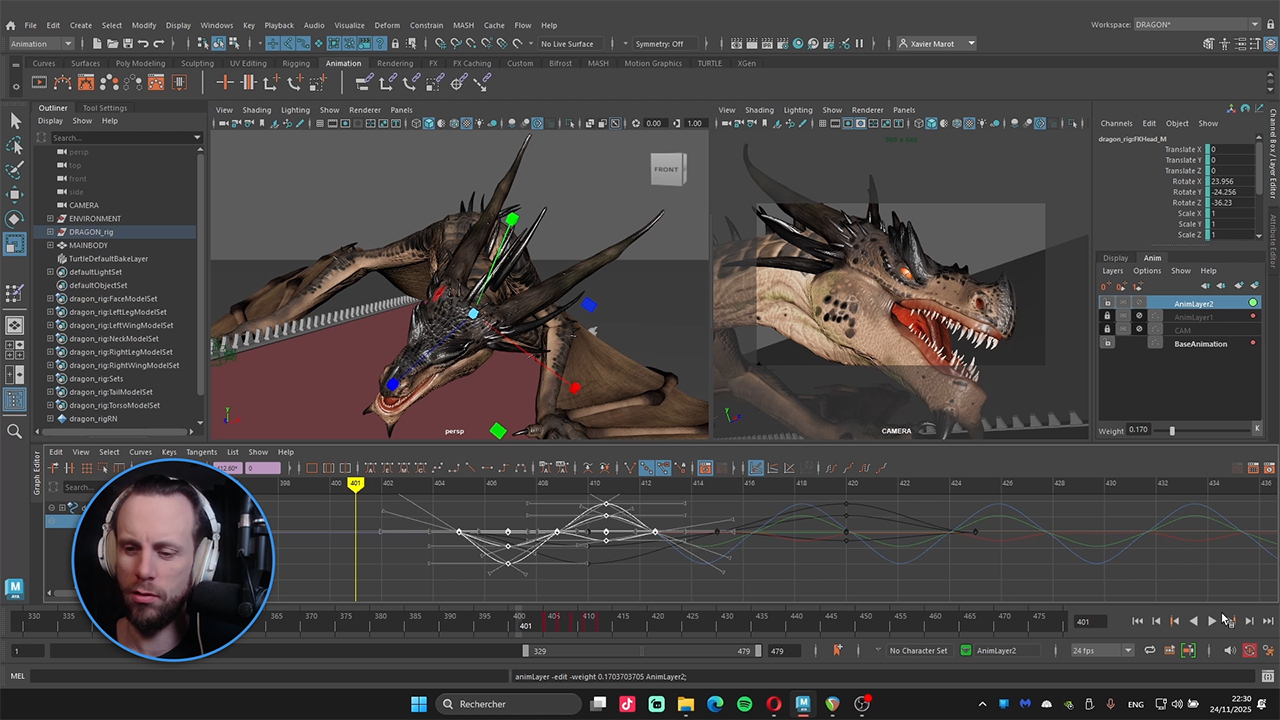Click the Spotify icon in the Windows taskbar
This screenshot has width=1280, height=720.
[744, 704]
